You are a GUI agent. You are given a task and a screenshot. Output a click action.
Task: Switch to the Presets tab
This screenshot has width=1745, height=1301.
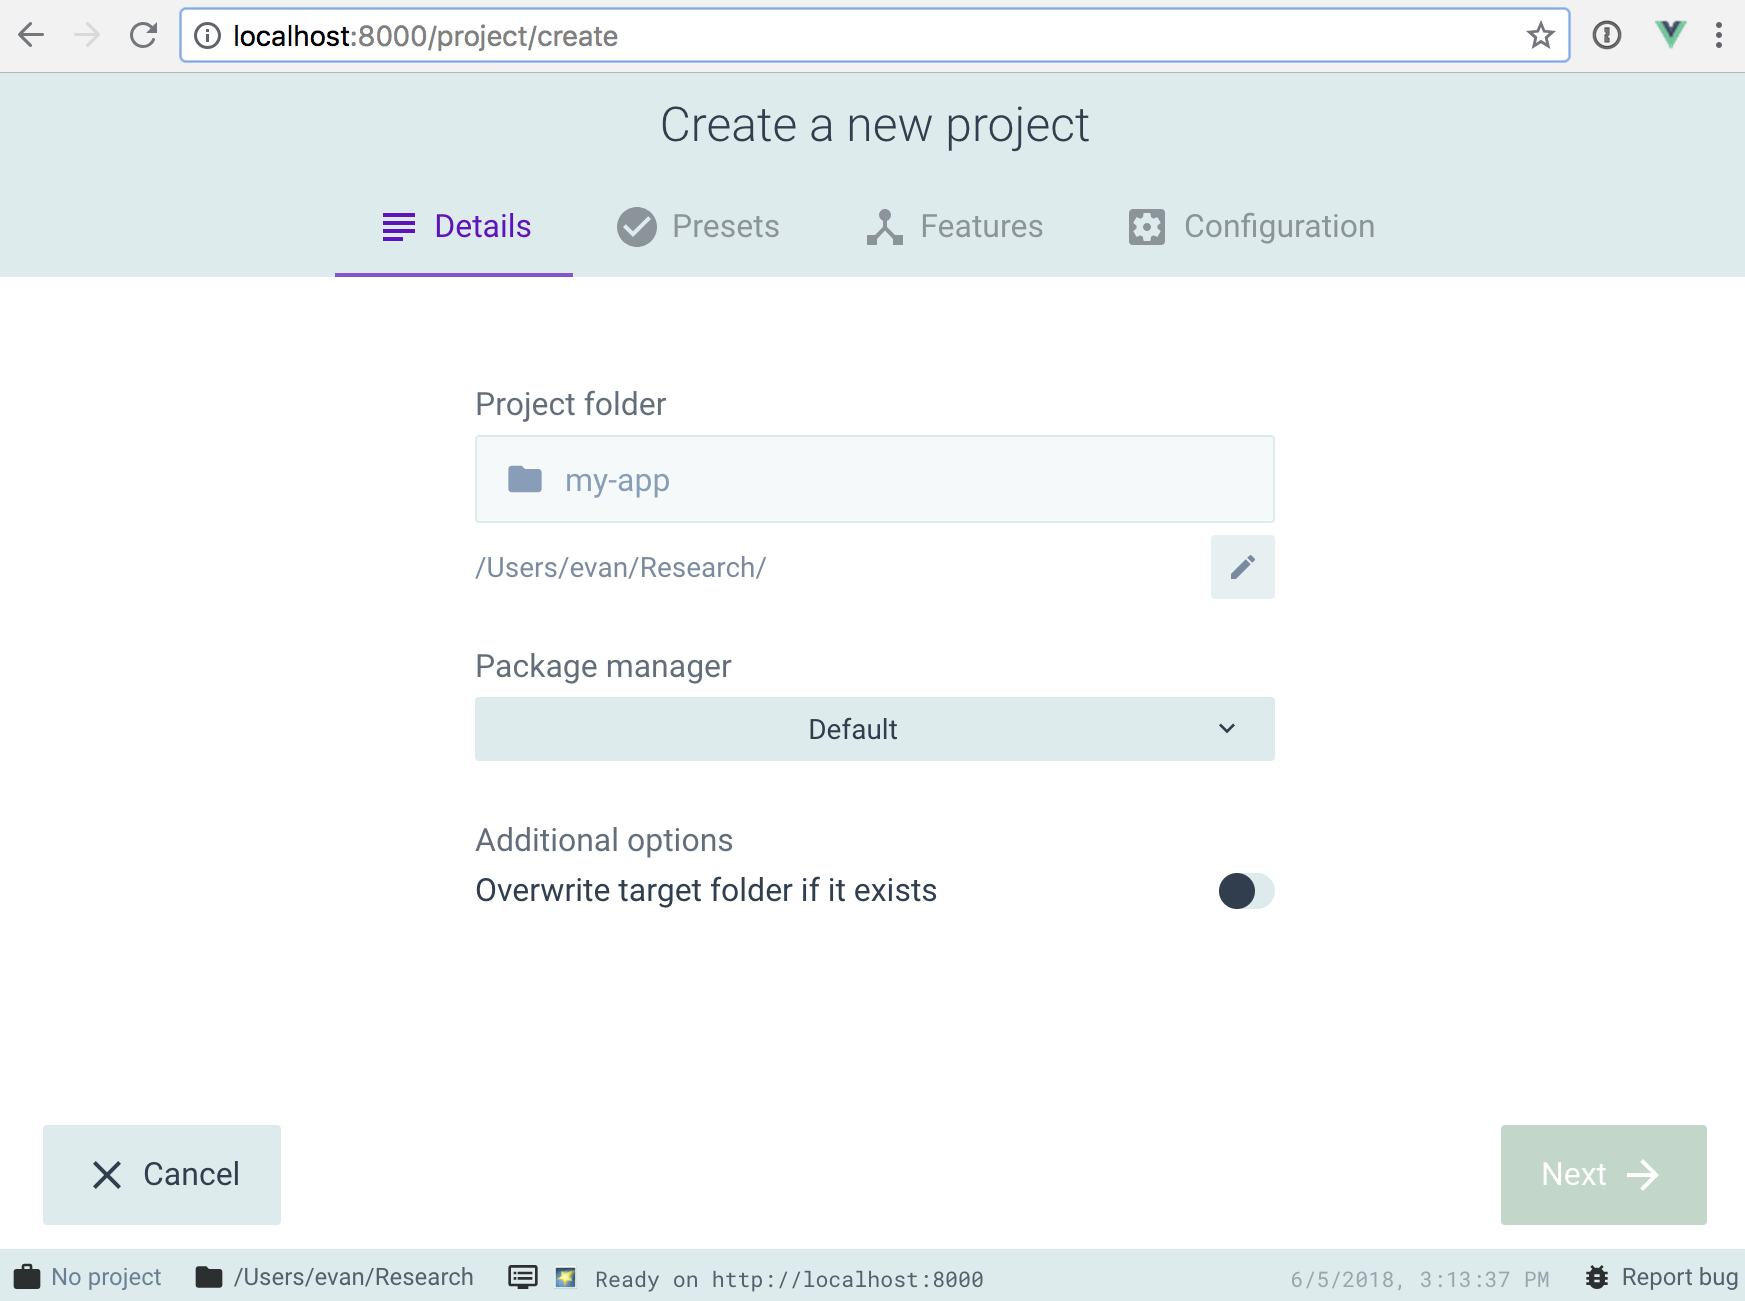click(x=697, y=227)
